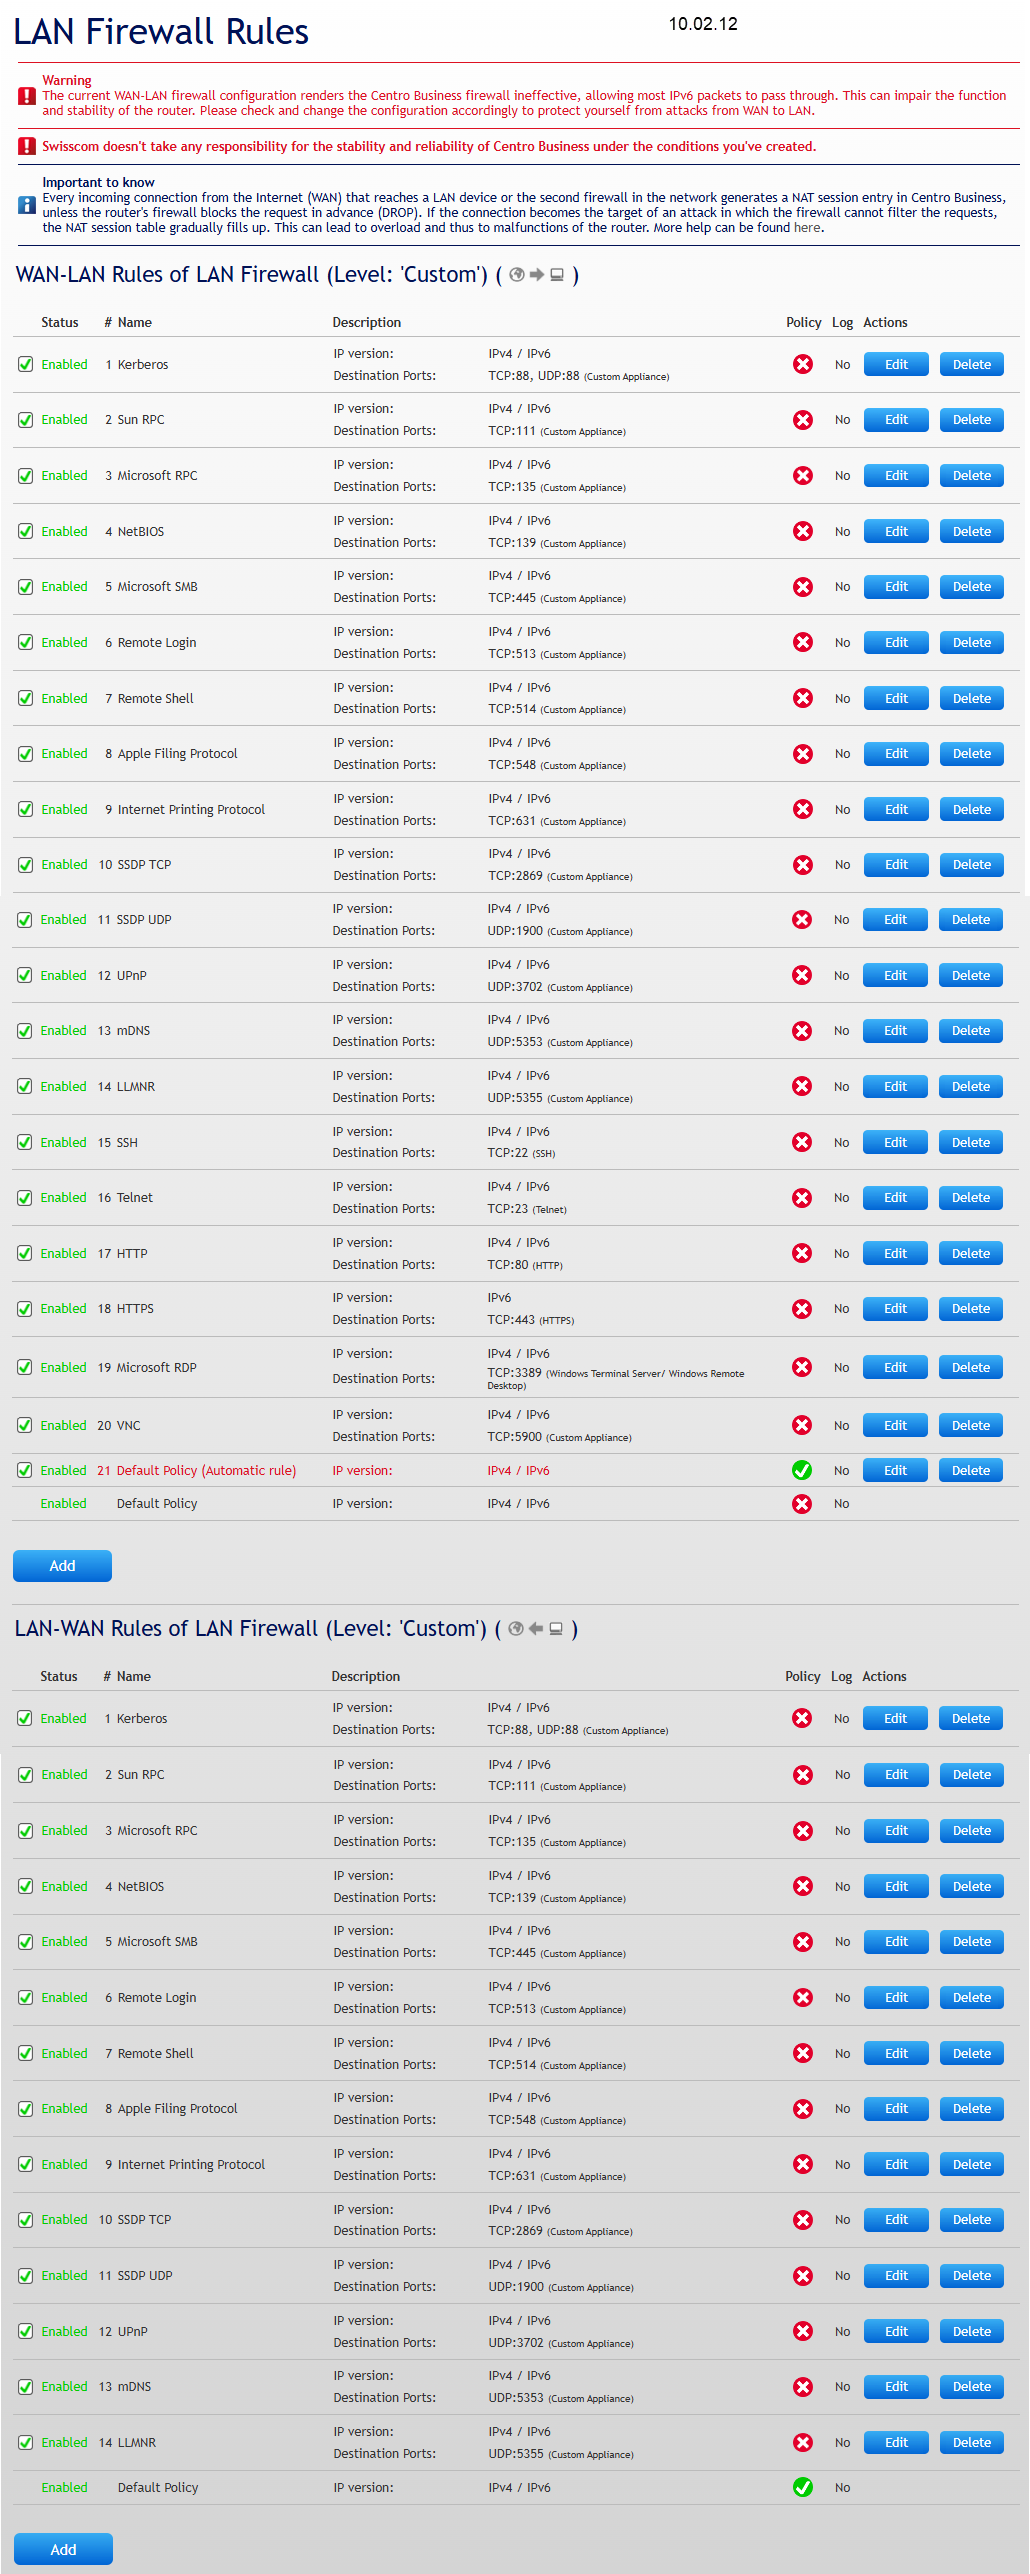Click the block icon on WAN-LAN Microsoft RDP rule
1030x2574 pixels.
[x=801, y=1367]
